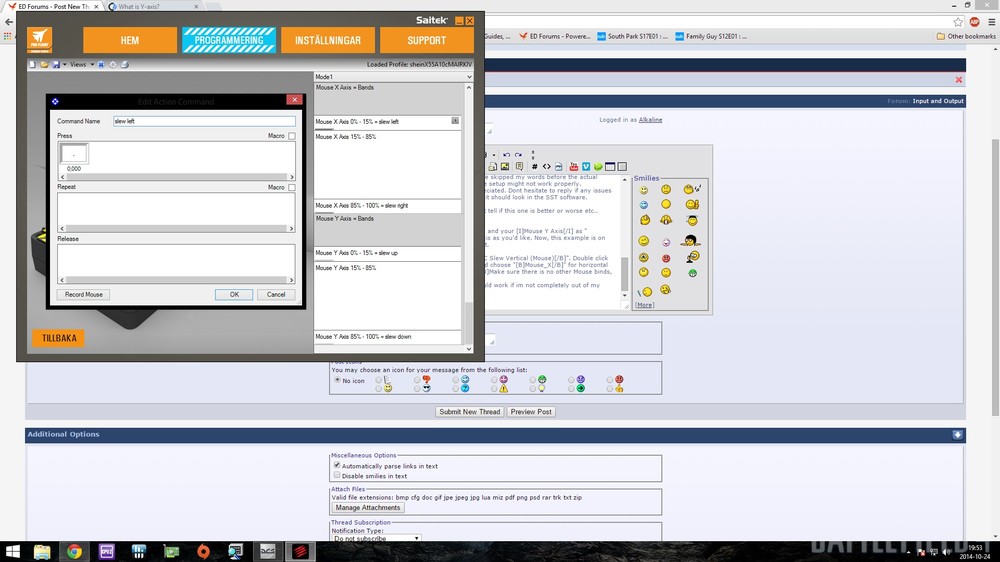
Task: Click the gear settings icon in Saitek toolbar
Action: pos(113,64)
